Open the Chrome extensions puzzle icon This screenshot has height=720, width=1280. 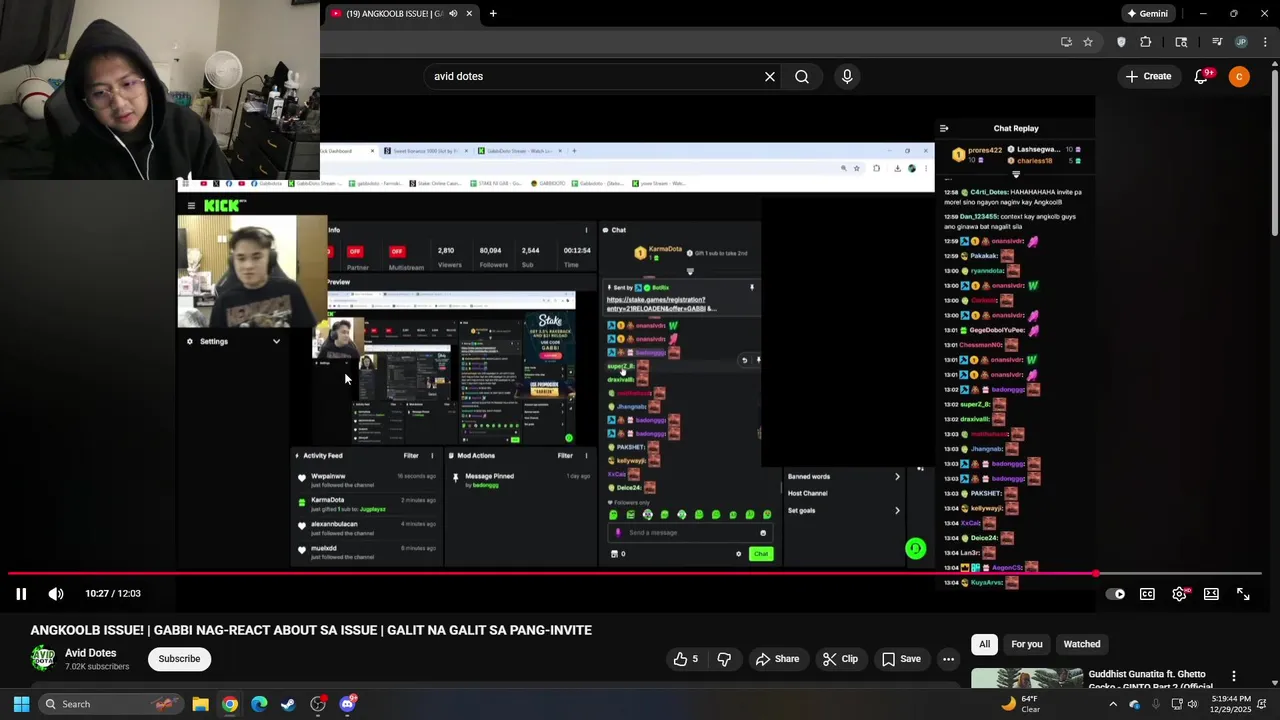tap(1146, 42)
